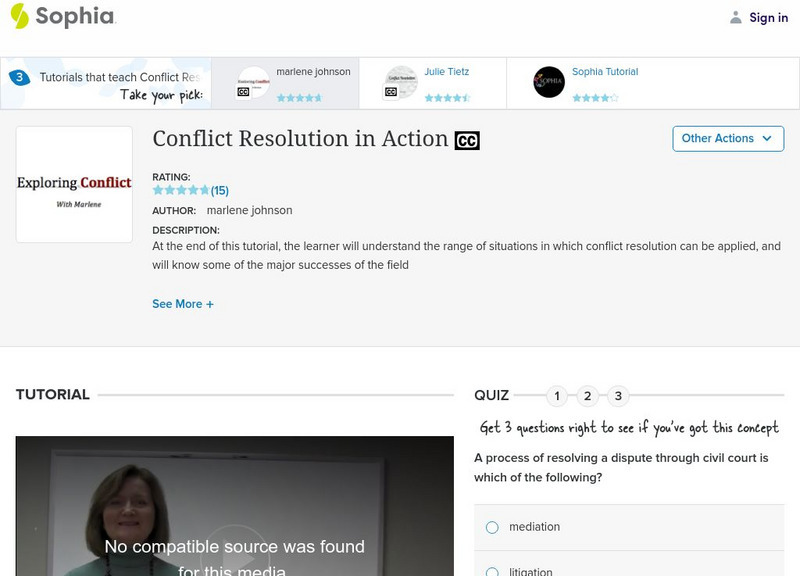Viewport: 800px width, 576px height.
Task: Select the litigation answer option
Action: [x=629, y=566]
